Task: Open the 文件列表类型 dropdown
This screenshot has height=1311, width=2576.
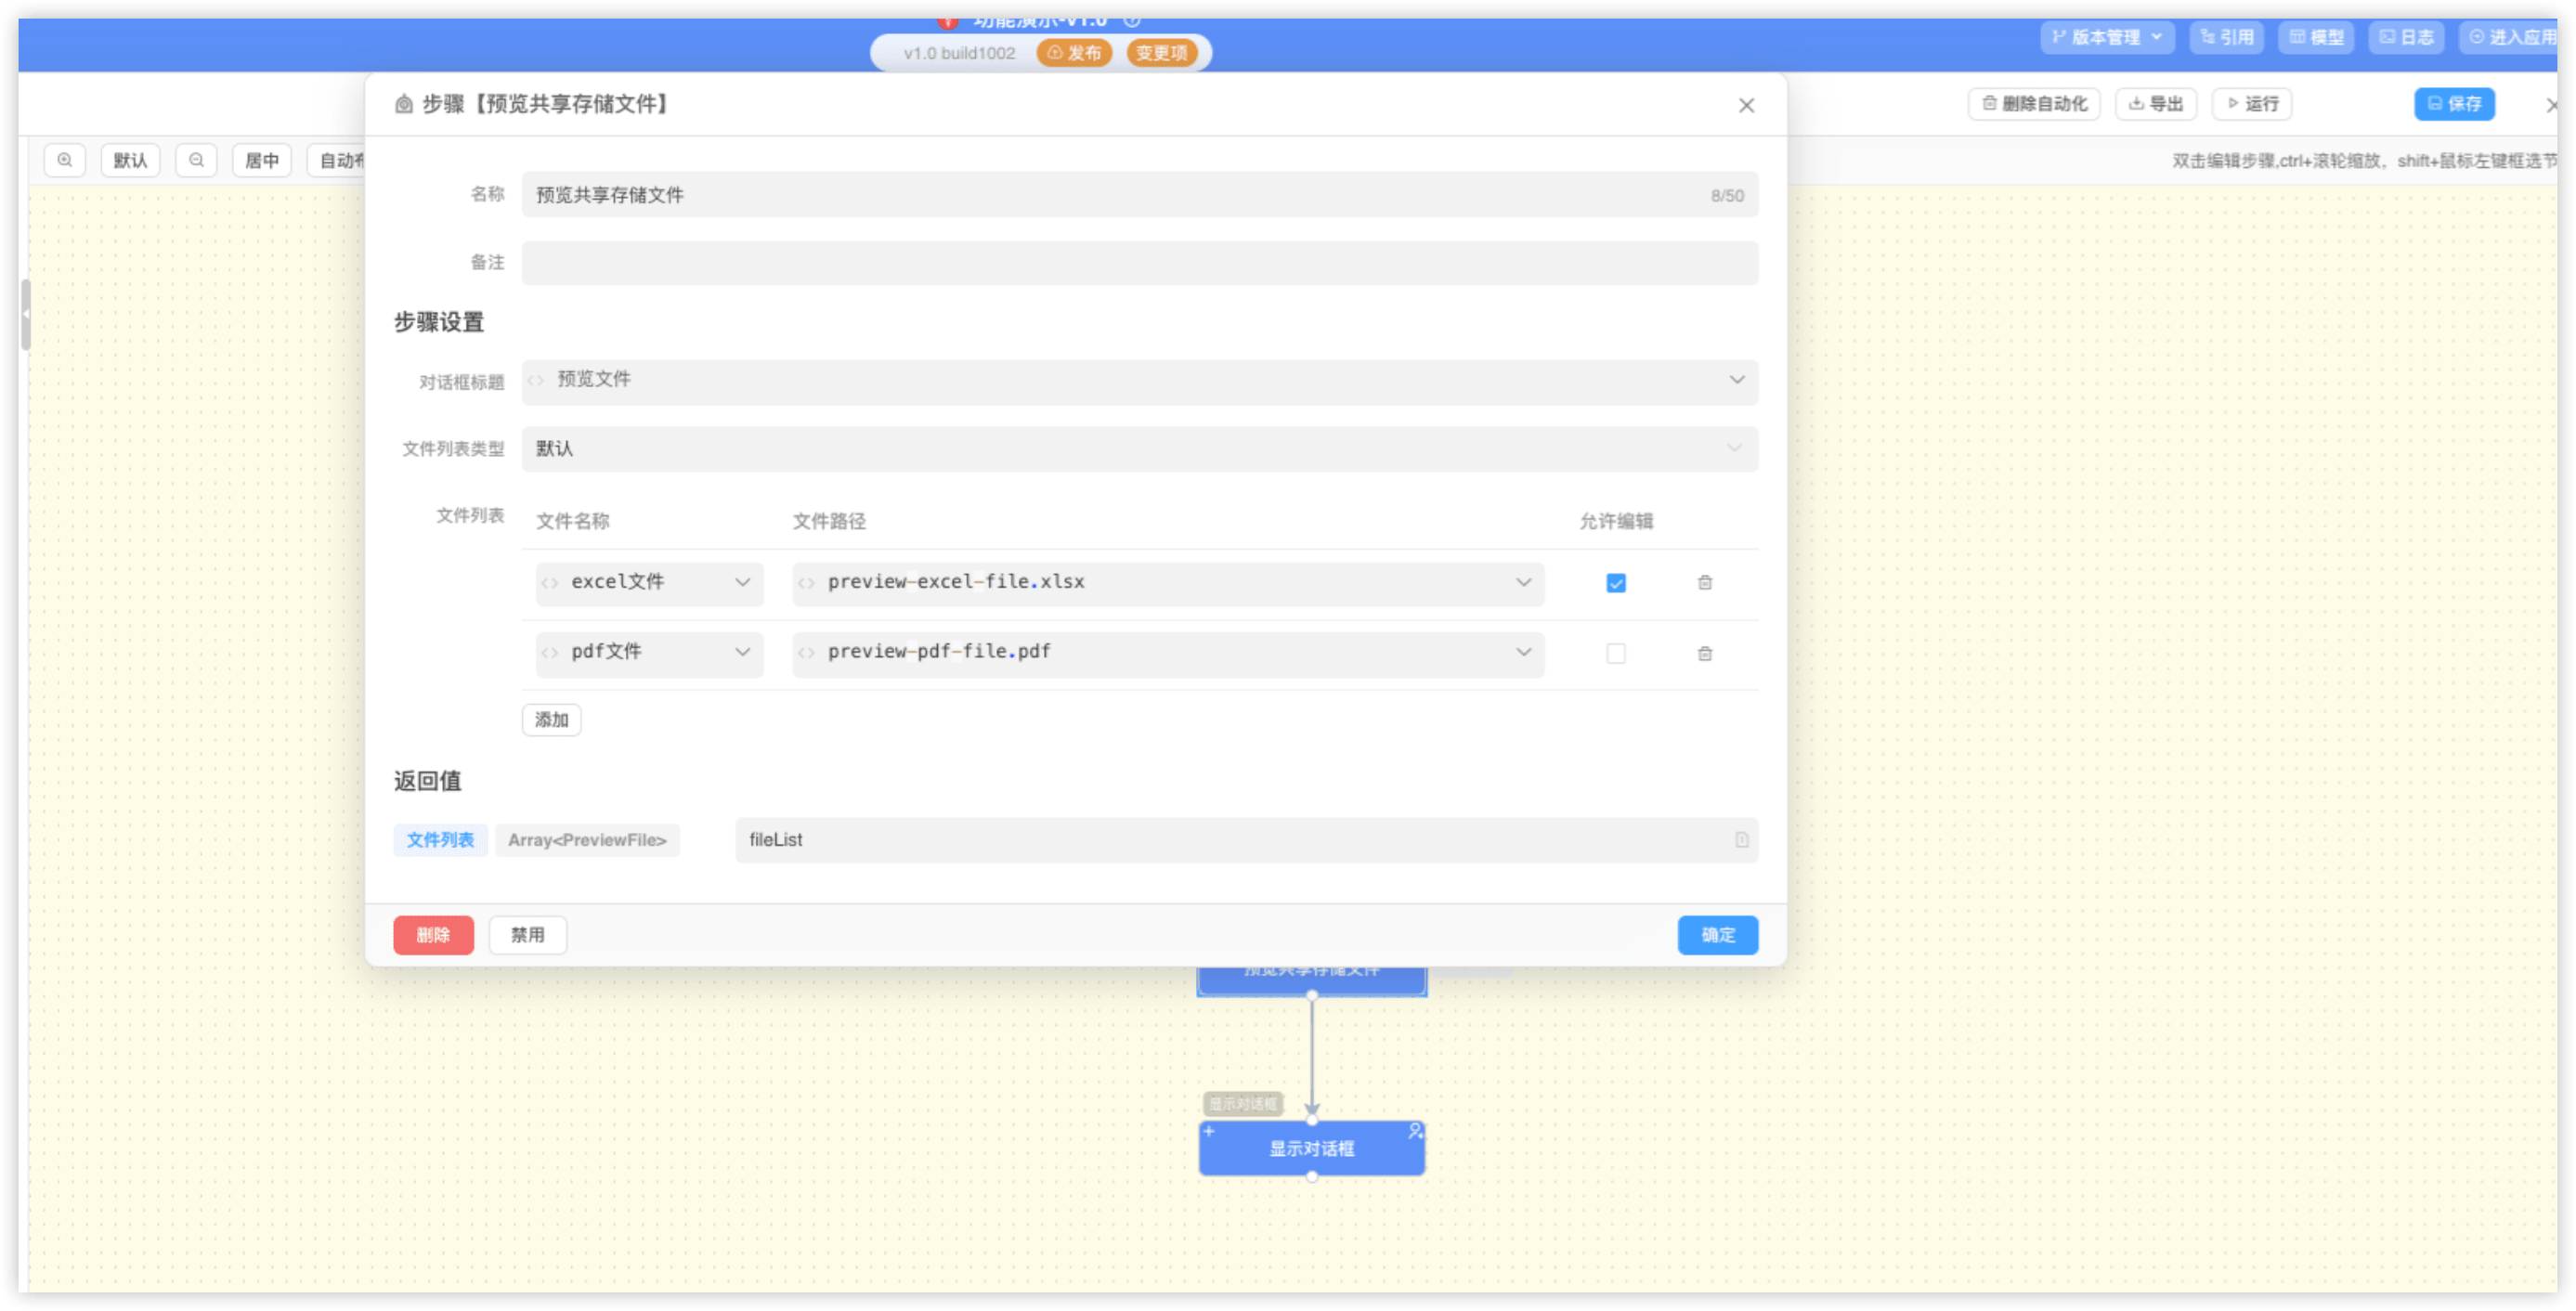Action: point(1735,449)
